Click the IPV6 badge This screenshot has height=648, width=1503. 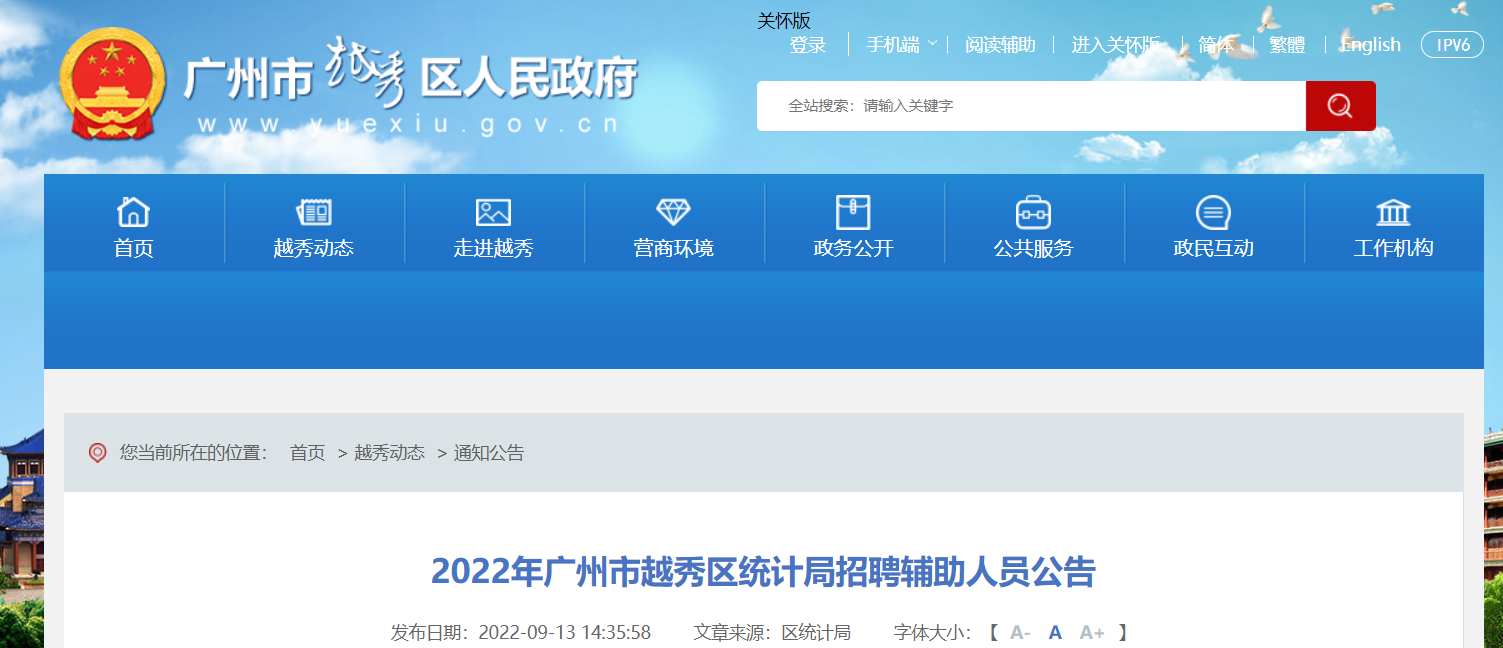click(1452, 45)
